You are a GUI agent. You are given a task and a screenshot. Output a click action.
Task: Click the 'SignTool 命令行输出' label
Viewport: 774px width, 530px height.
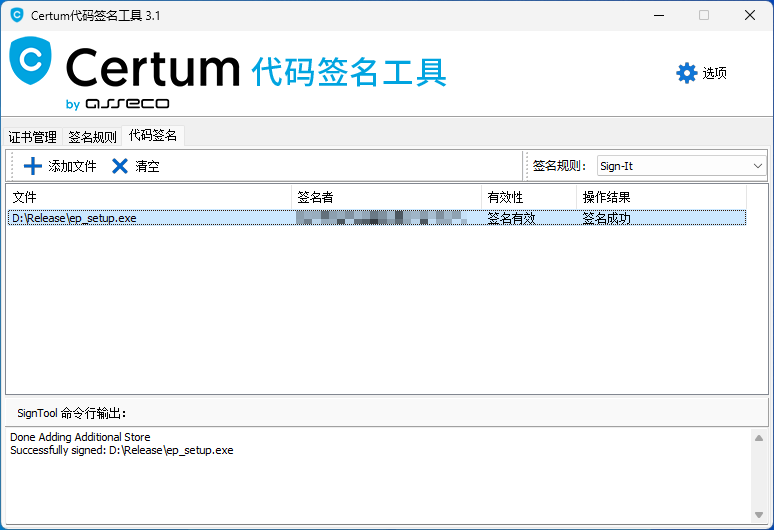[72, 413]
